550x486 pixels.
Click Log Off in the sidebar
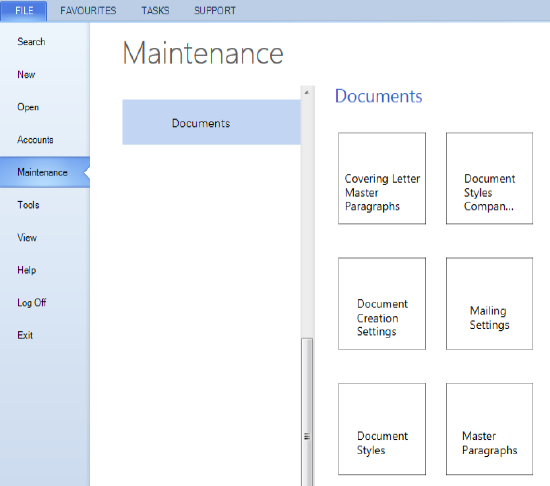coord(45,303)
